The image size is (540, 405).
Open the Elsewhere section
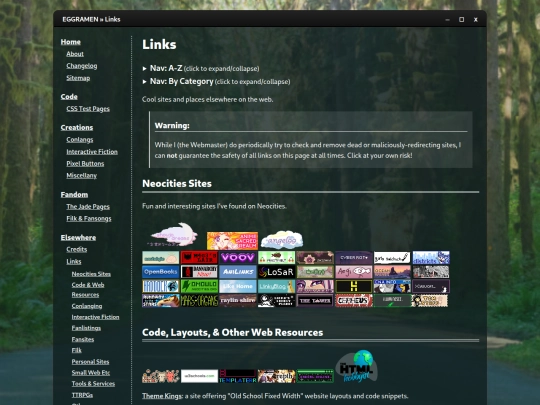78,237
